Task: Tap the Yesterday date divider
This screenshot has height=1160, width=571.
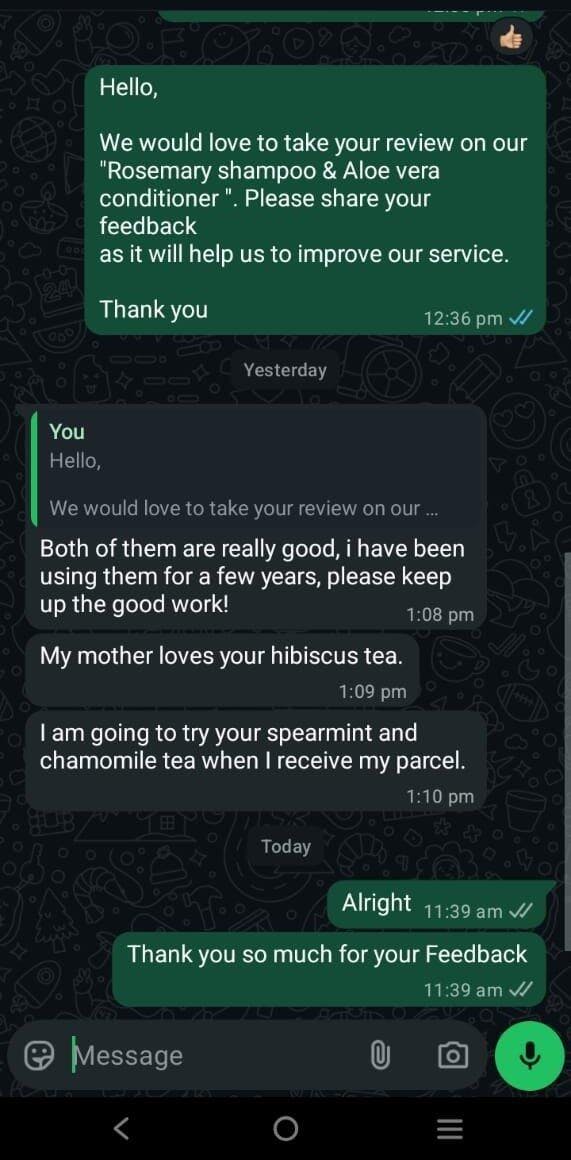Action: 285,370
